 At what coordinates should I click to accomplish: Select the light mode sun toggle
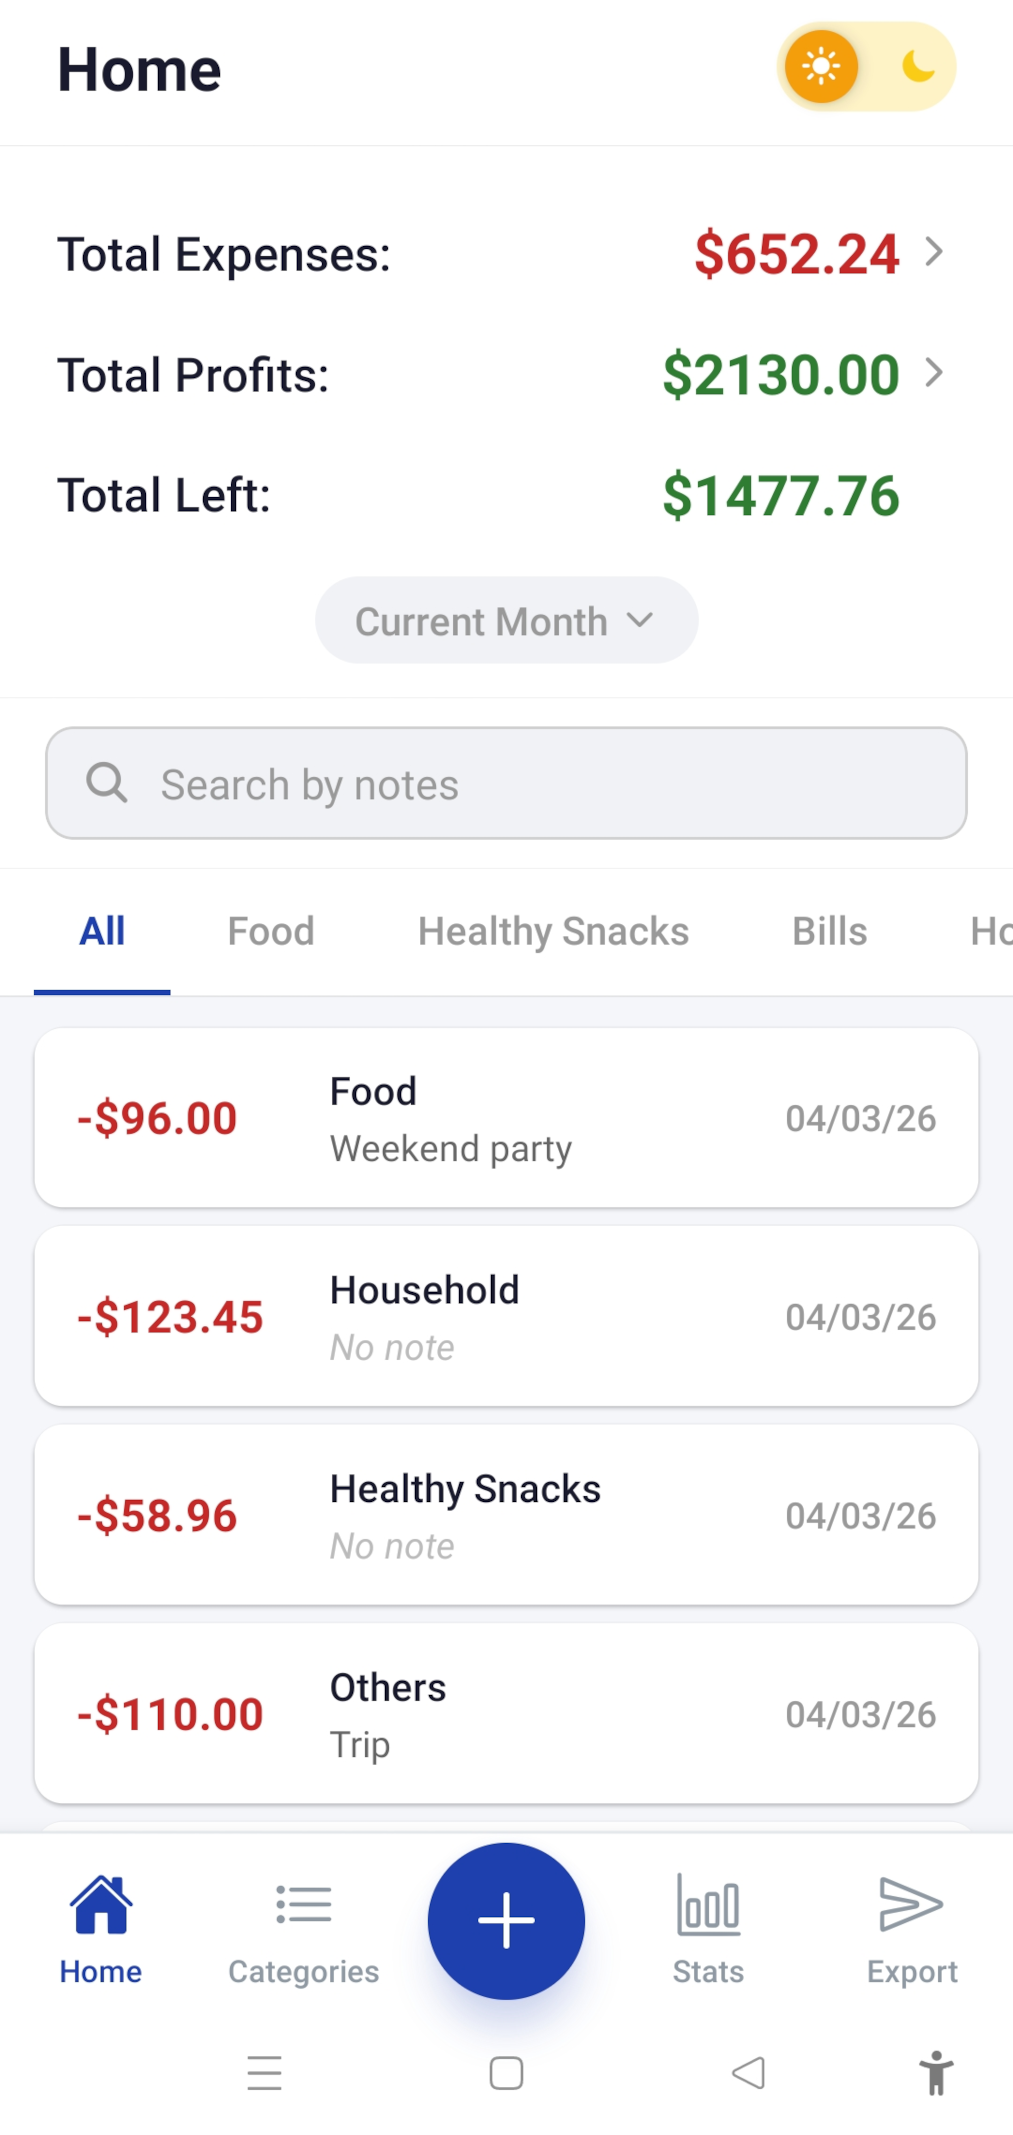pyautogui.click(x=821, y=67)
